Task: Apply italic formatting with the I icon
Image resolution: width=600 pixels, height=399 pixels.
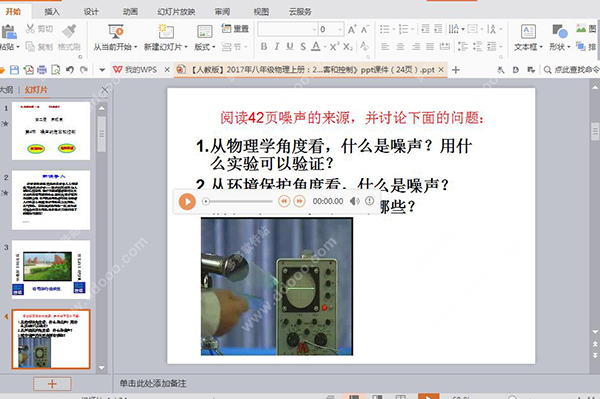Action: coord(277,47)
